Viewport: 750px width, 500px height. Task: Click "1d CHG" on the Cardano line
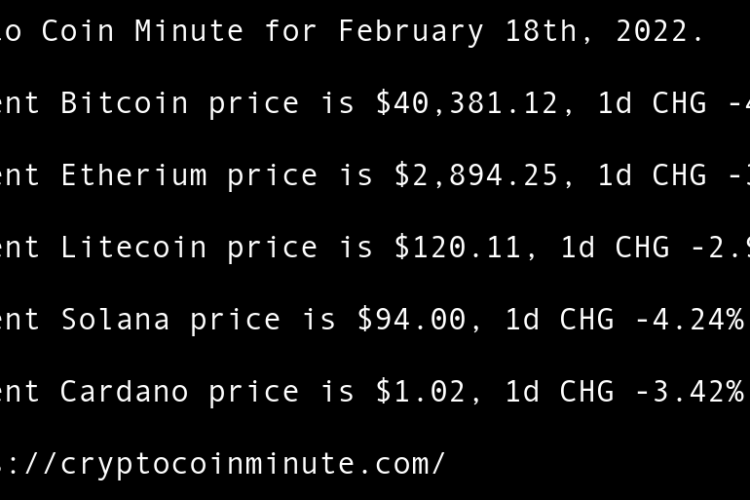pyautogui.click(x=560, y=391)
